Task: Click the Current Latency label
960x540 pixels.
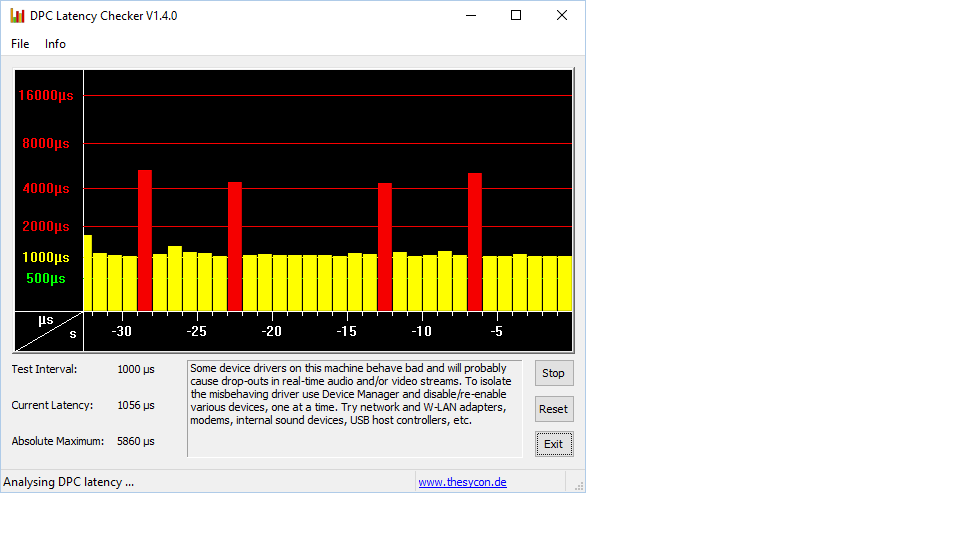Action: pyautogui.click(x=52, y=405)
